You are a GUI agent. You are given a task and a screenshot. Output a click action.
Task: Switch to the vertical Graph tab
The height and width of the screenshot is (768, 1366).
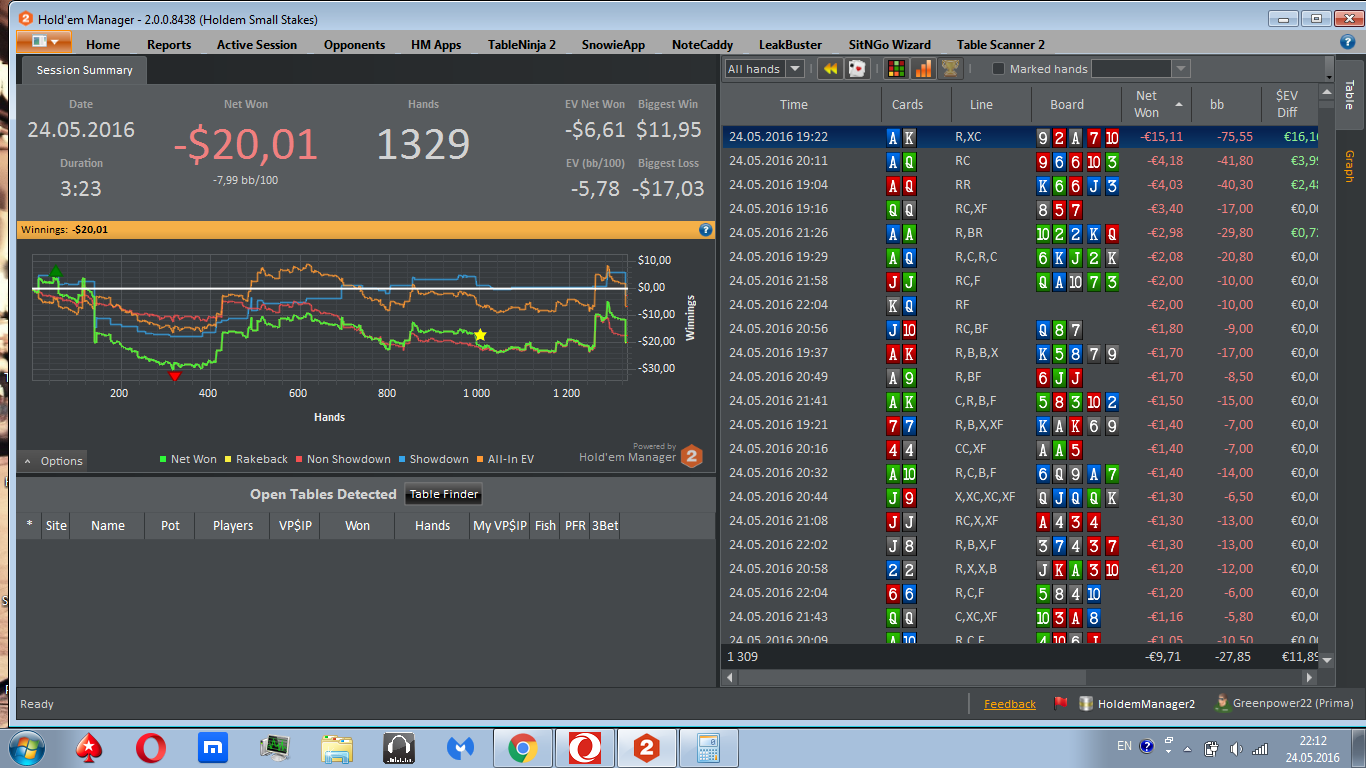[1348, 166]
